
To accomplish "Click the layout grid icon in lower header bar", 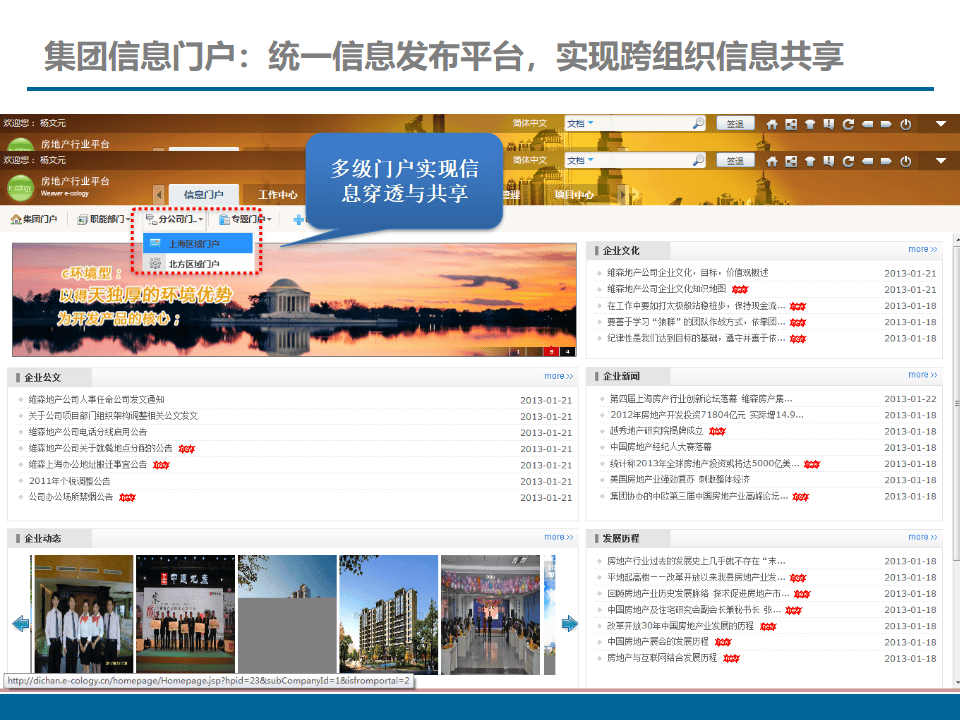I will point(791,161).
